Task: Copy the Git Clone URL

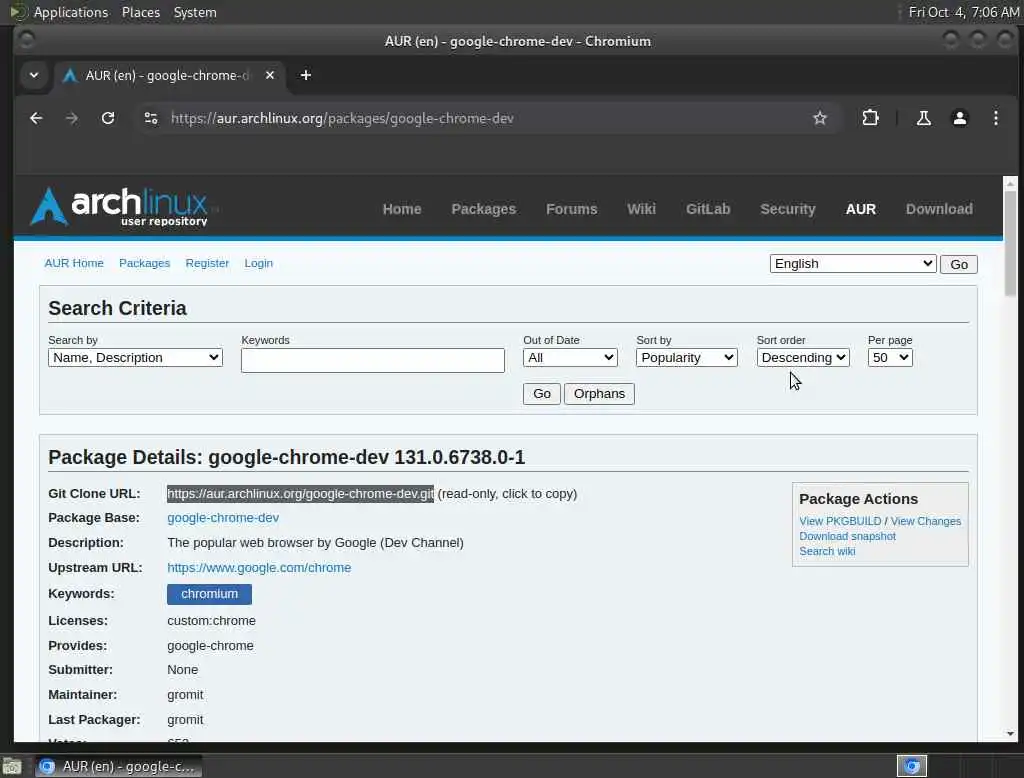Action: tap(300, 493)
